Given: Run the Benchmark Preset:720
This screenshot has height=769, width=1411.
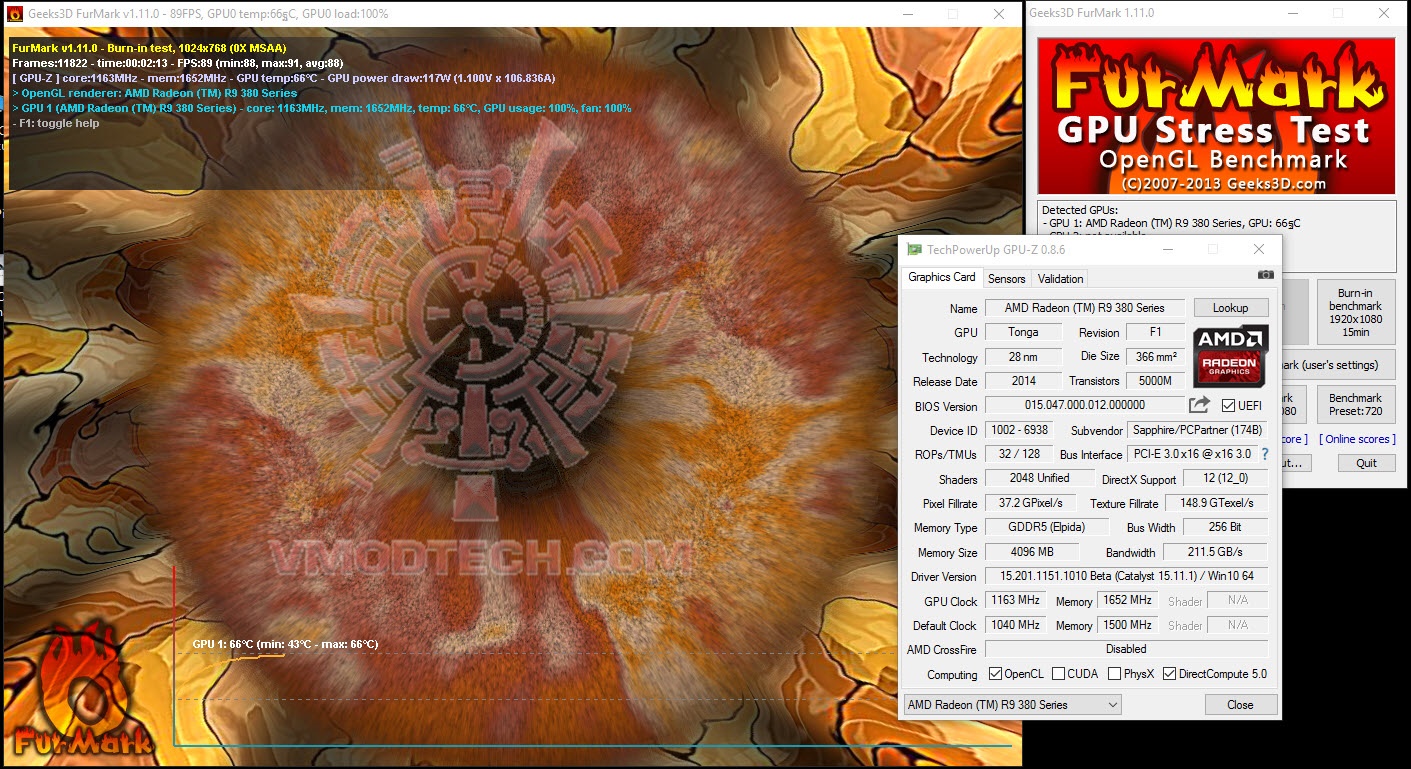Looking at the screenshot, I should (1355, 404).
